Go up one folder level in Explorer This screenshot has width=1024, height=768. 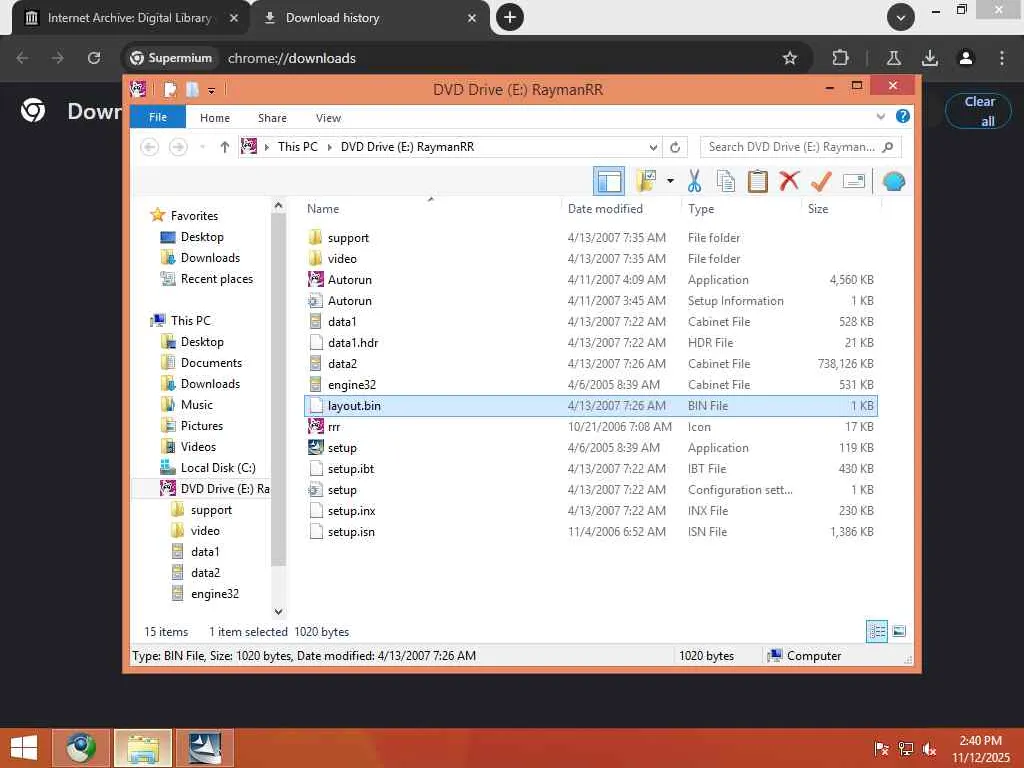coord(225,147)
